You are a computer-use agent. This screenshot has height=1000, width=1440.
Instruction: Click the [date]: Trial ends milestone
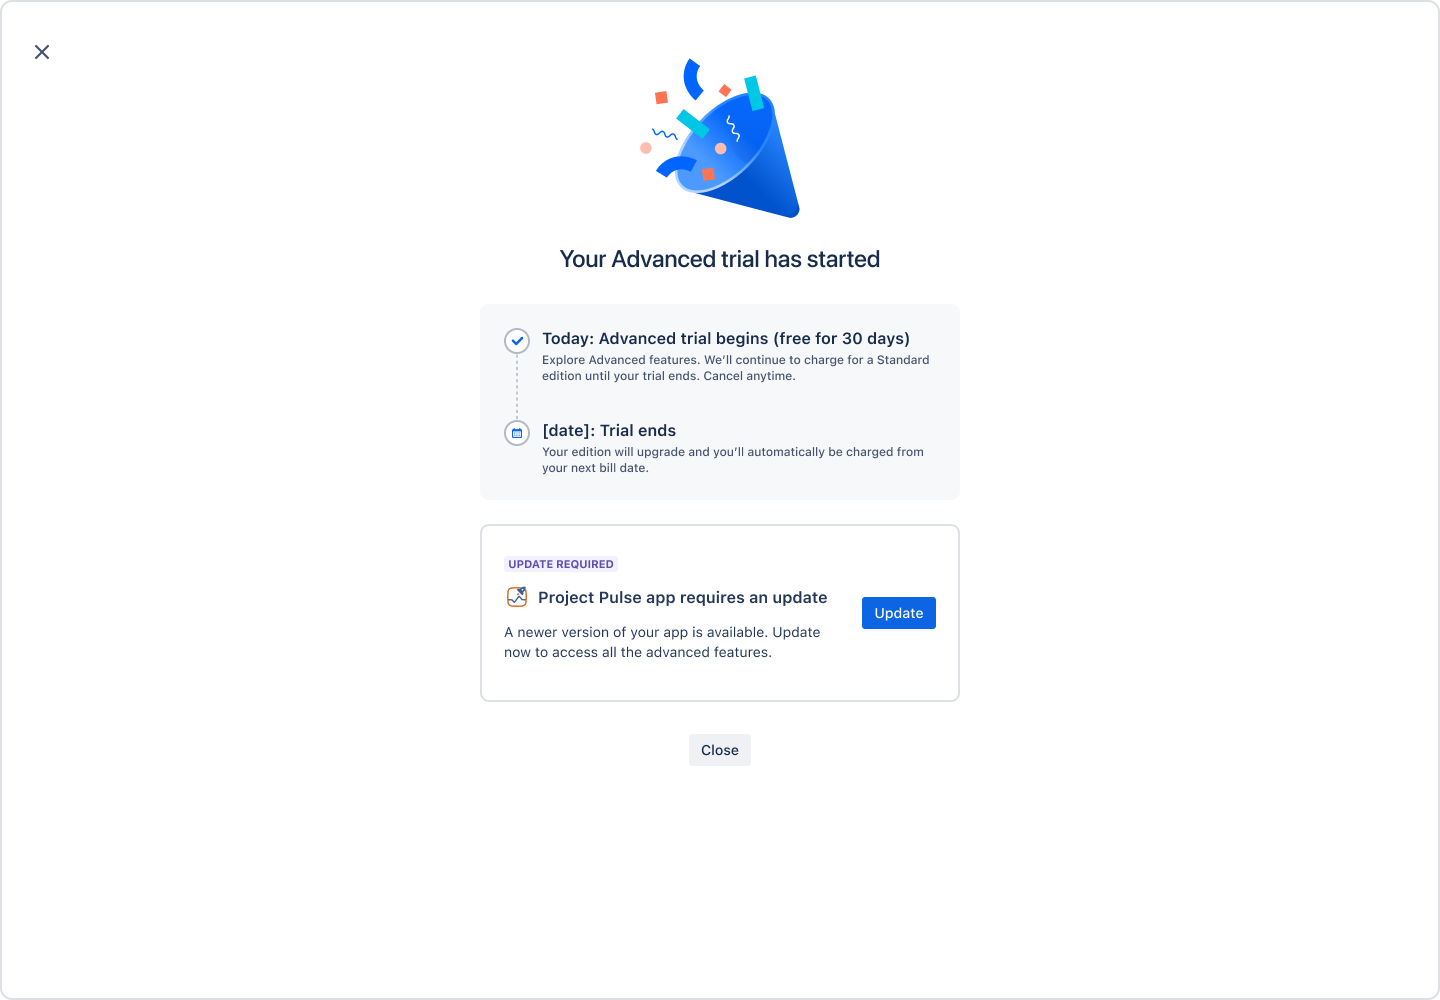pos(608,430)
